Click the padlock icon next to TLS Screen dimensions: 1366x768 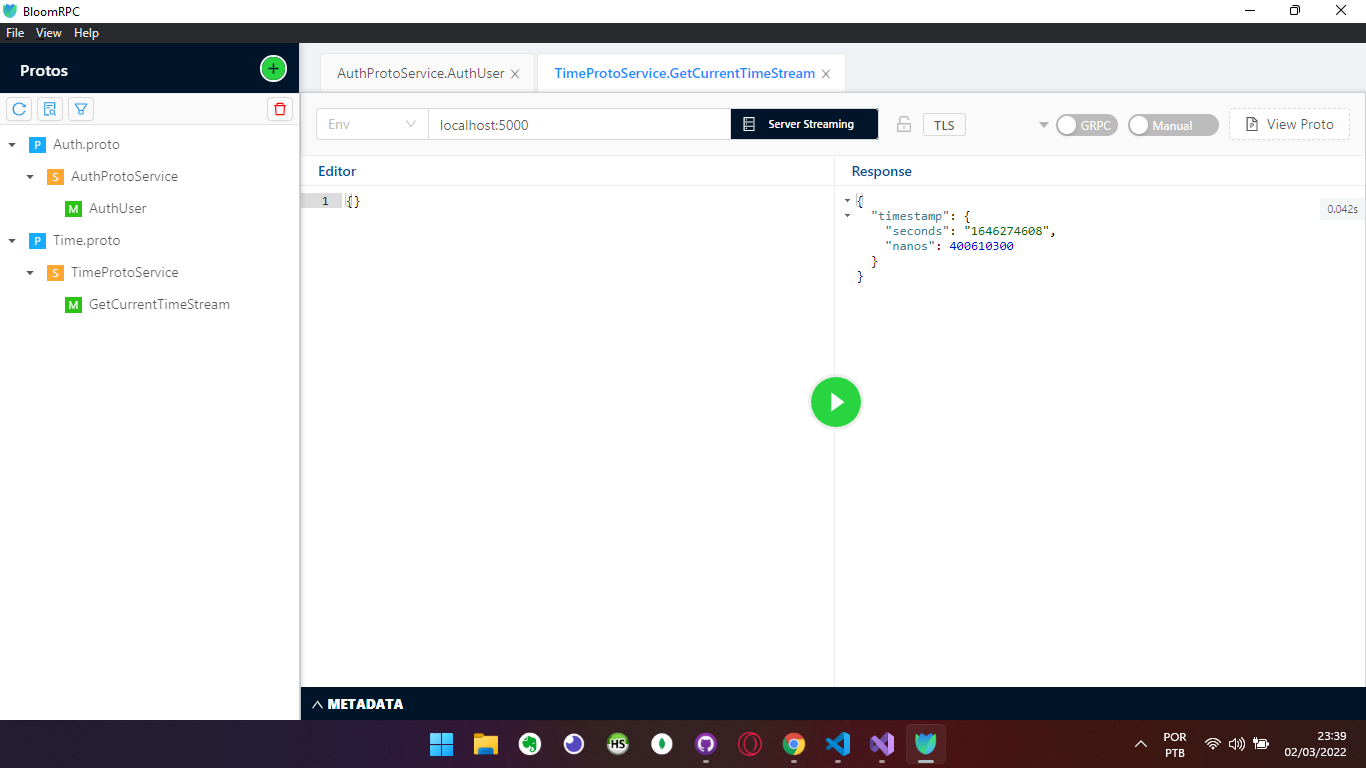[904, 125]
